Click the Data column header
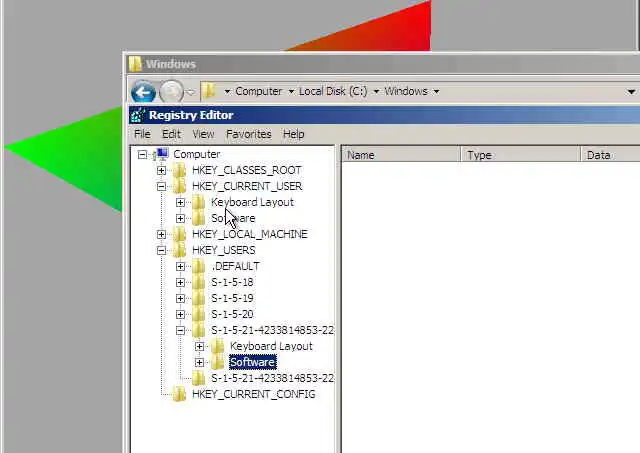 pos(611,155)
